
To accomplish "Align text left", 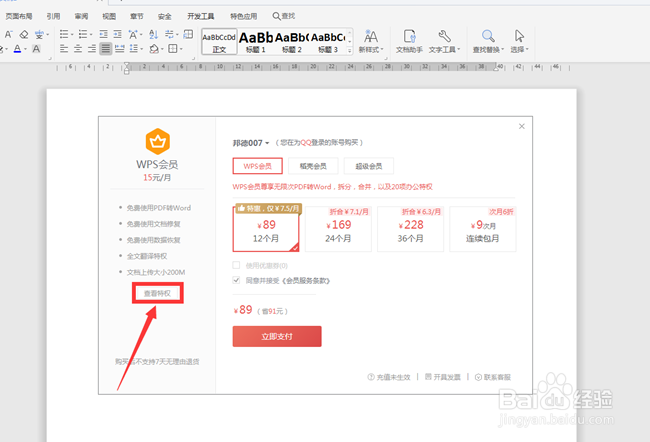I will pyautogui.click(x=64, y=49).
